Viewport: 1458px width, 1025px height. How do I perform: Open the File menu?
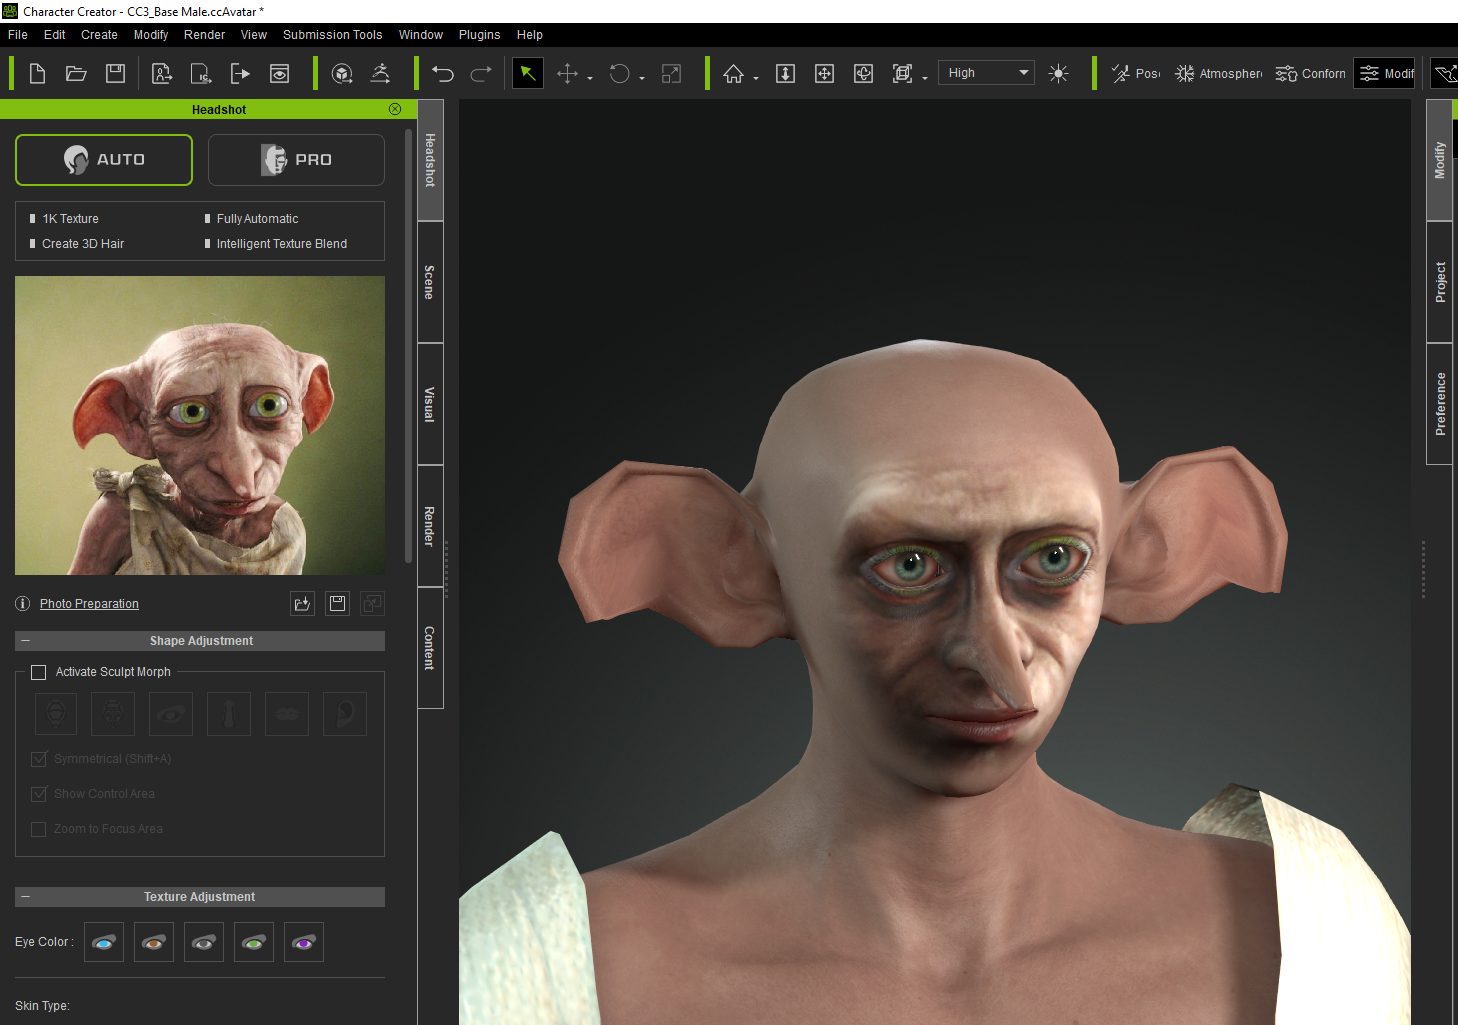coord(18,35)
